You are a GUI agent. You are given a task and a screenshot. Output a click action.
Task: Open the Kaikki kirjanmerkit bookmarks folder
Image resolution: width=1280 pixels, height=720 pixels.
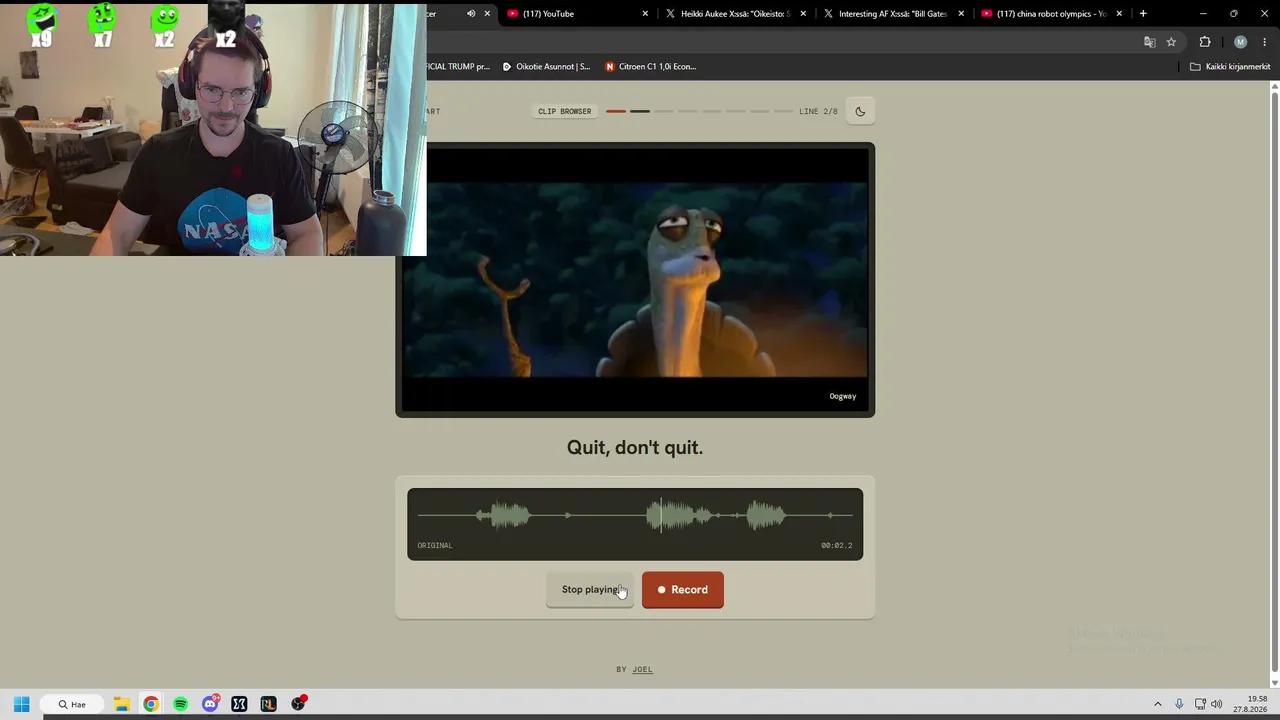pyautogui.click(x=1230, y=67)
